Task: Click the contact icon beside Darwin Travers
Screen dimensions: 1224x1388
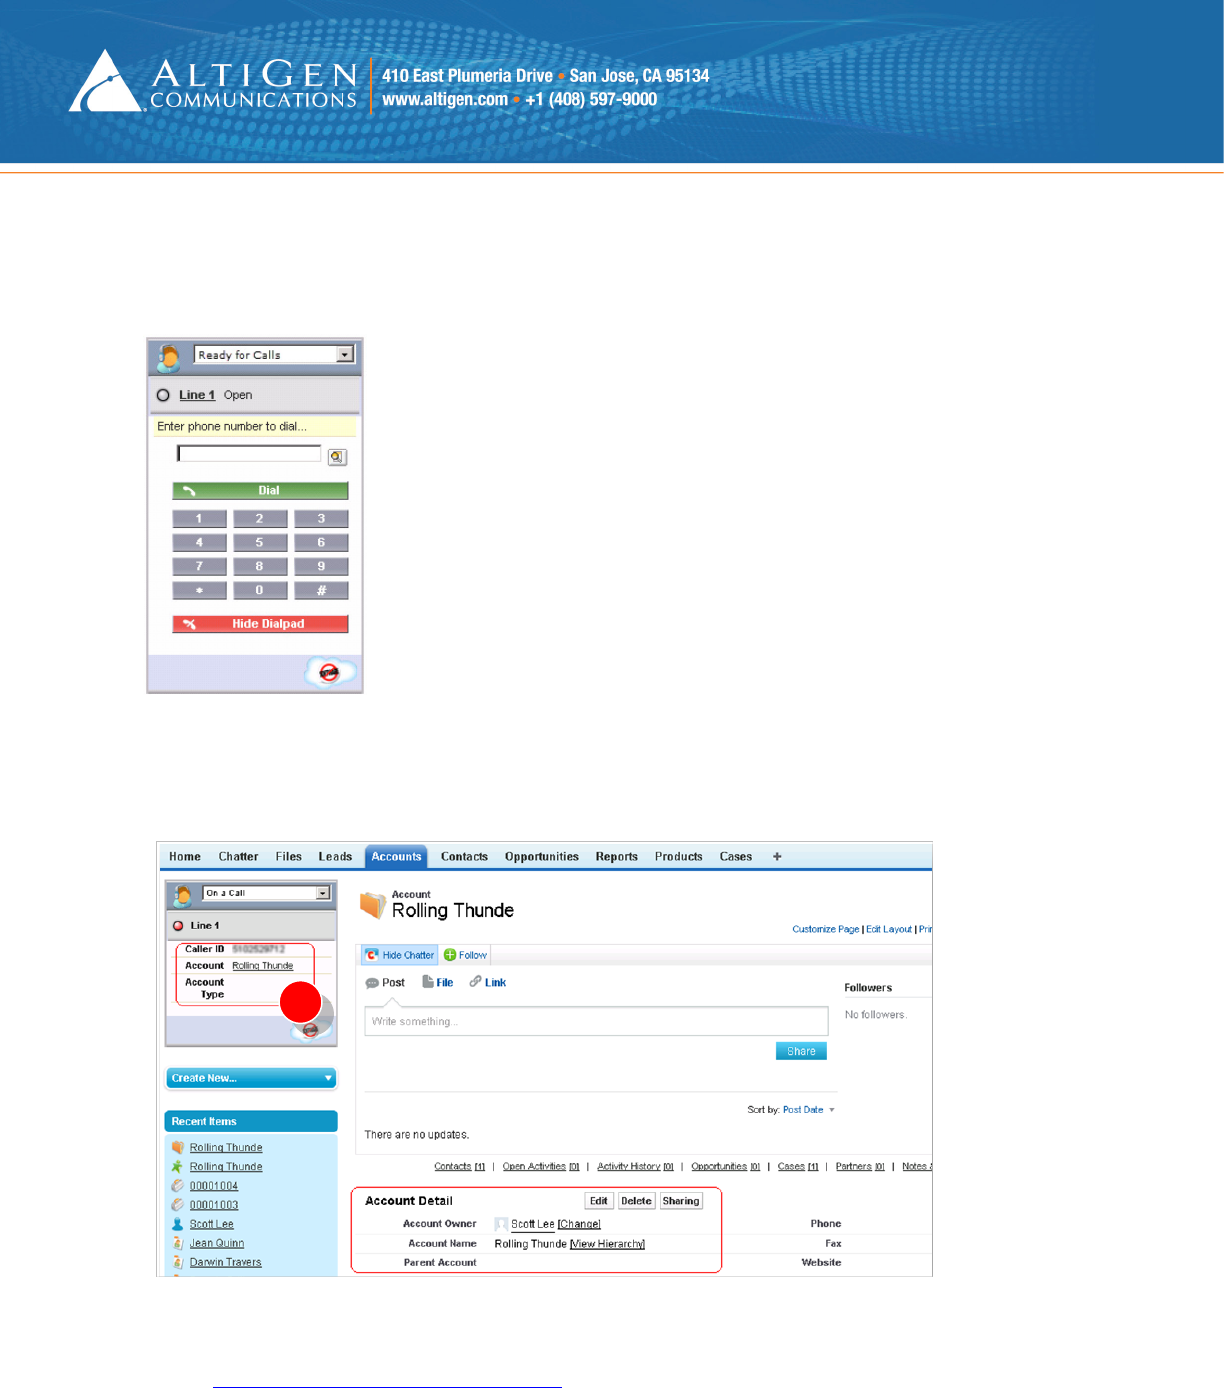Action: 178,1262
